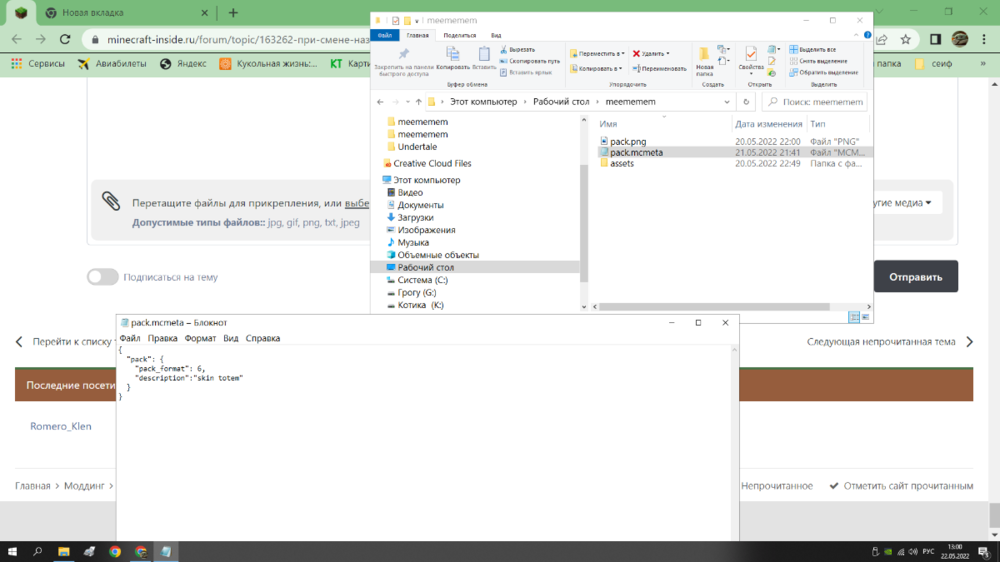Viewport: 1000px width, 562px height.
Task: Open Файл tab in Explorer ribbon
Action: tap(385, 35)
